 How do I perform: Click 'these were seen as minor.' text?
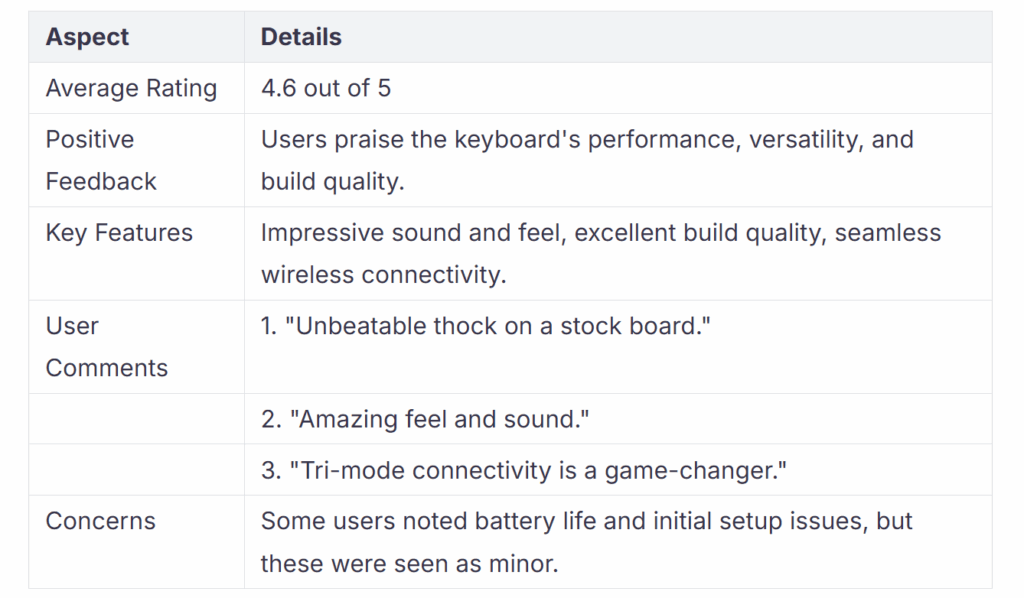409,564
